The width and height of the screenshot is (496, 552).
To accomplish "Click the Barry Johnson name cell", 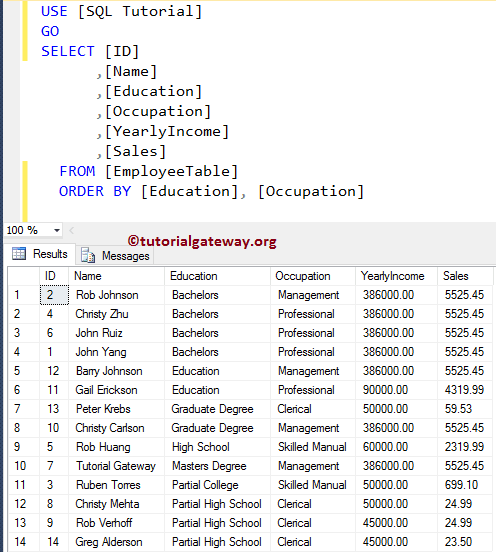I will pyautogui.click(x=117, y=371).
